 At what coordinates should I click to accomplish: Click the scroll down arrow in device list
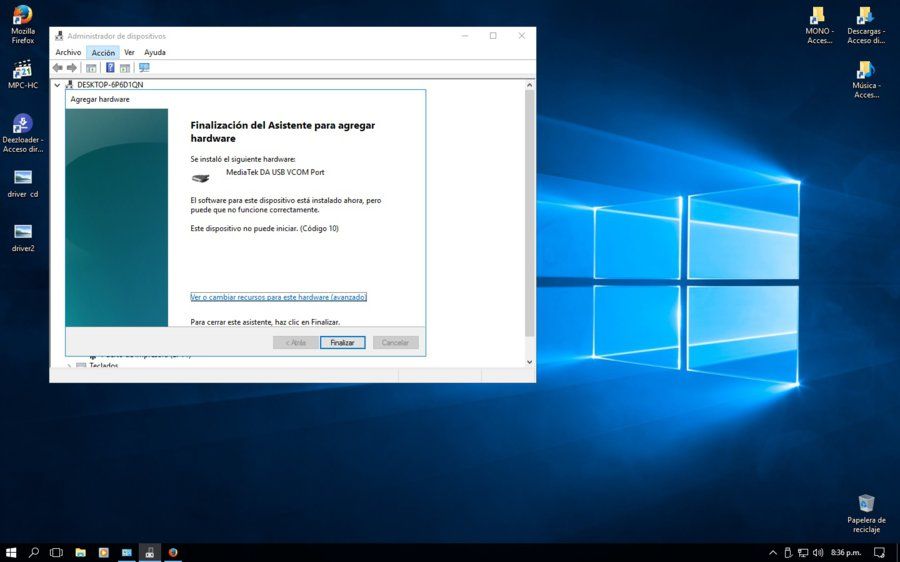(x=529, y=362)
